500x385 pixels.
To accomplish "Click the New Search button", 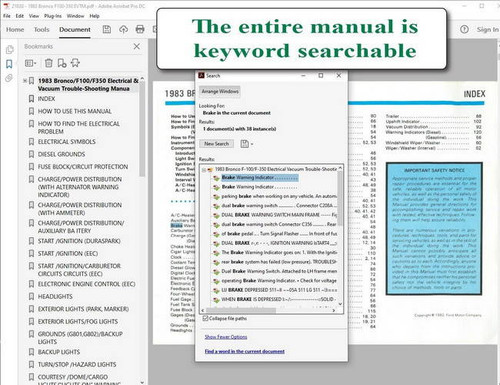I will (x=217, y=144).
